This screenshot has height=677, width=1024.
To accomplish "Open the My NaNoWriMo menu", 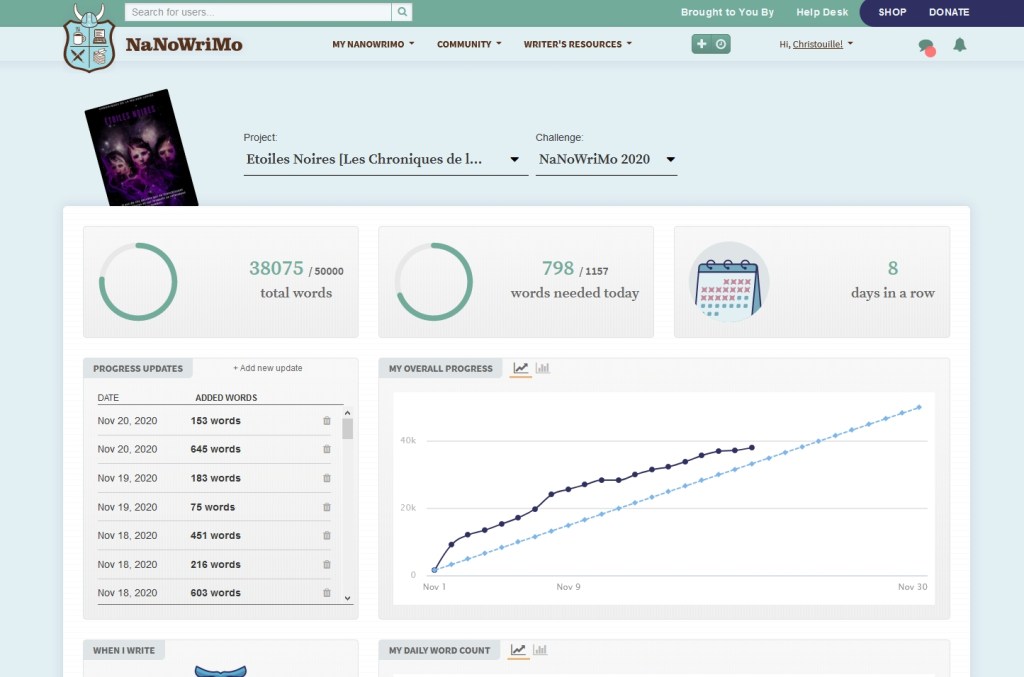I will click(x=373, y=44).
